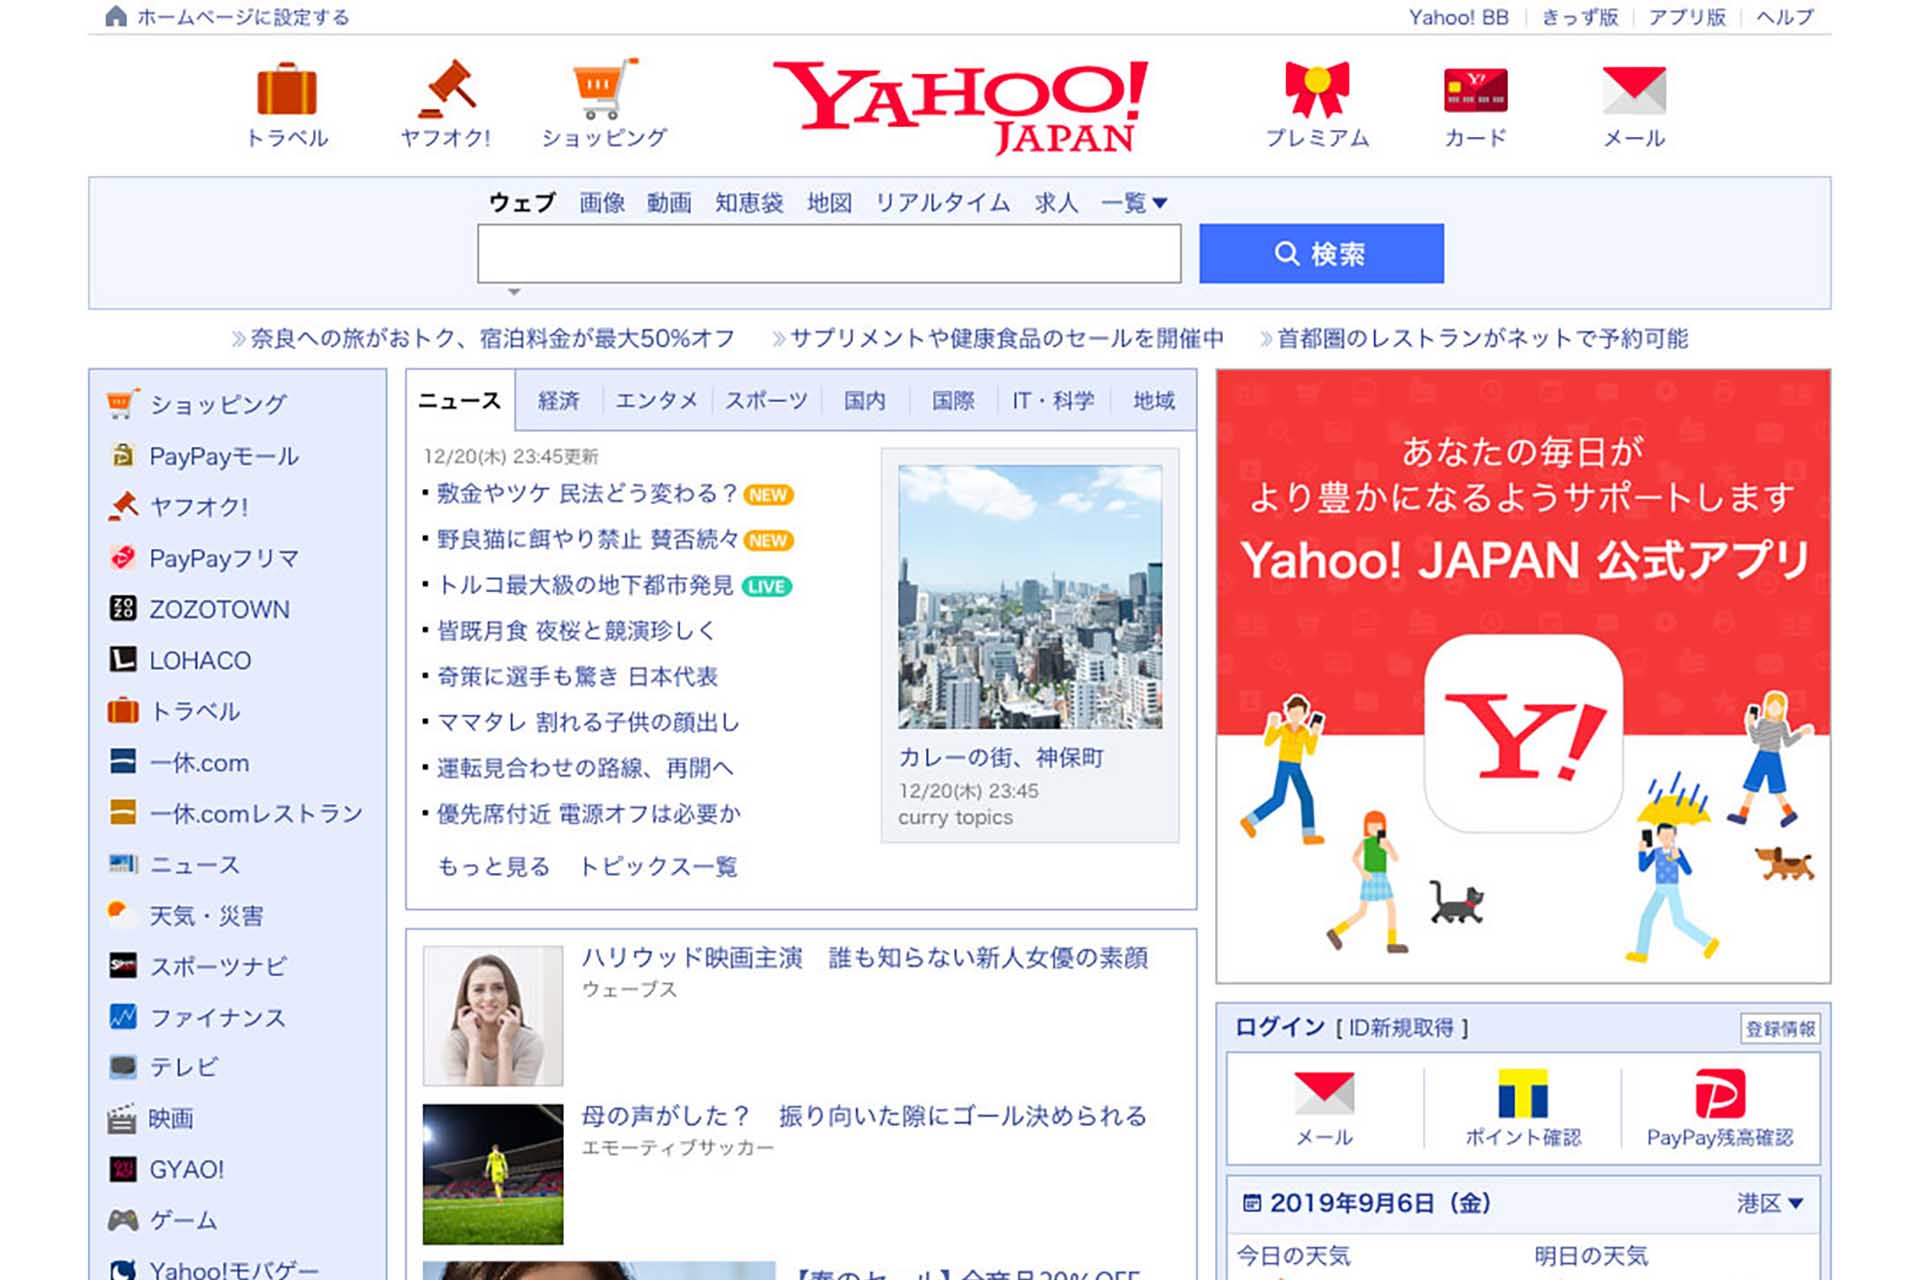This screenshot has width=1920, height=1280.
Task: Click the ゲーム controller icon
Action: [x=123, y=1220]
